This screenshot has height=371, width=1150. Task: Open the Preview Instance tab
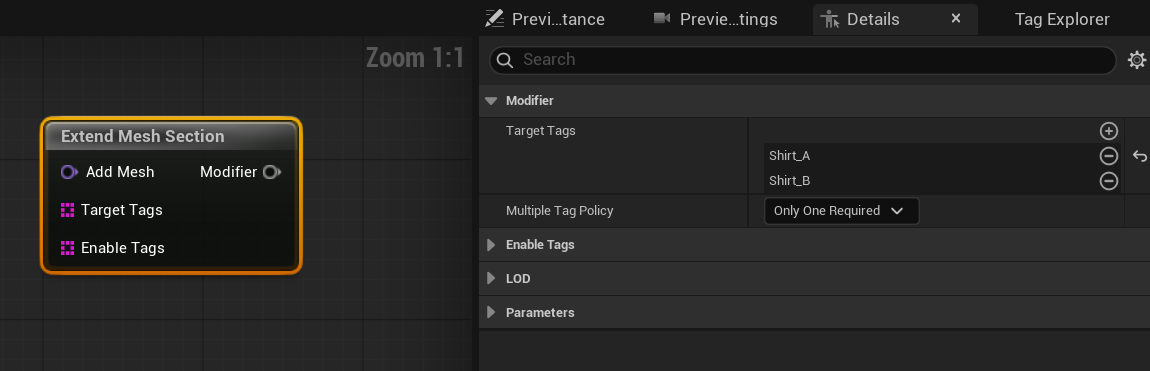point(545,19)
